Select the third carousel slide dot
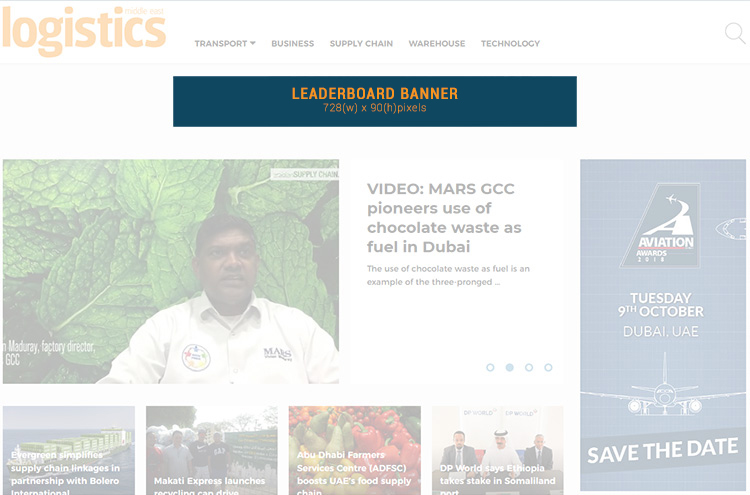 529,367
